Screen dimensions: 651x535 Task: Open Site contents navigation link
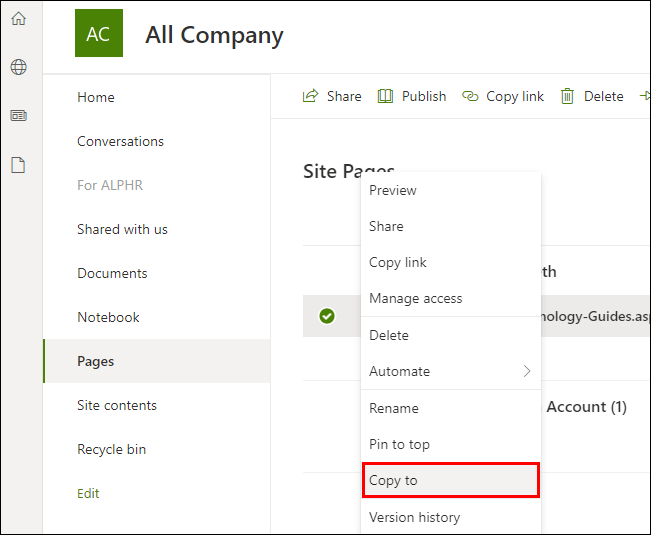point(117,405)
